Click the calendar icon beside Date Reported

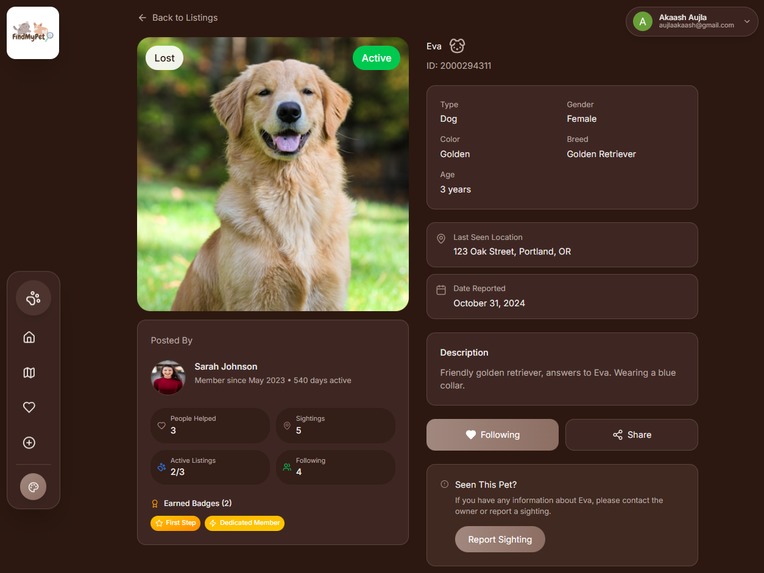(x=441, y=290)
